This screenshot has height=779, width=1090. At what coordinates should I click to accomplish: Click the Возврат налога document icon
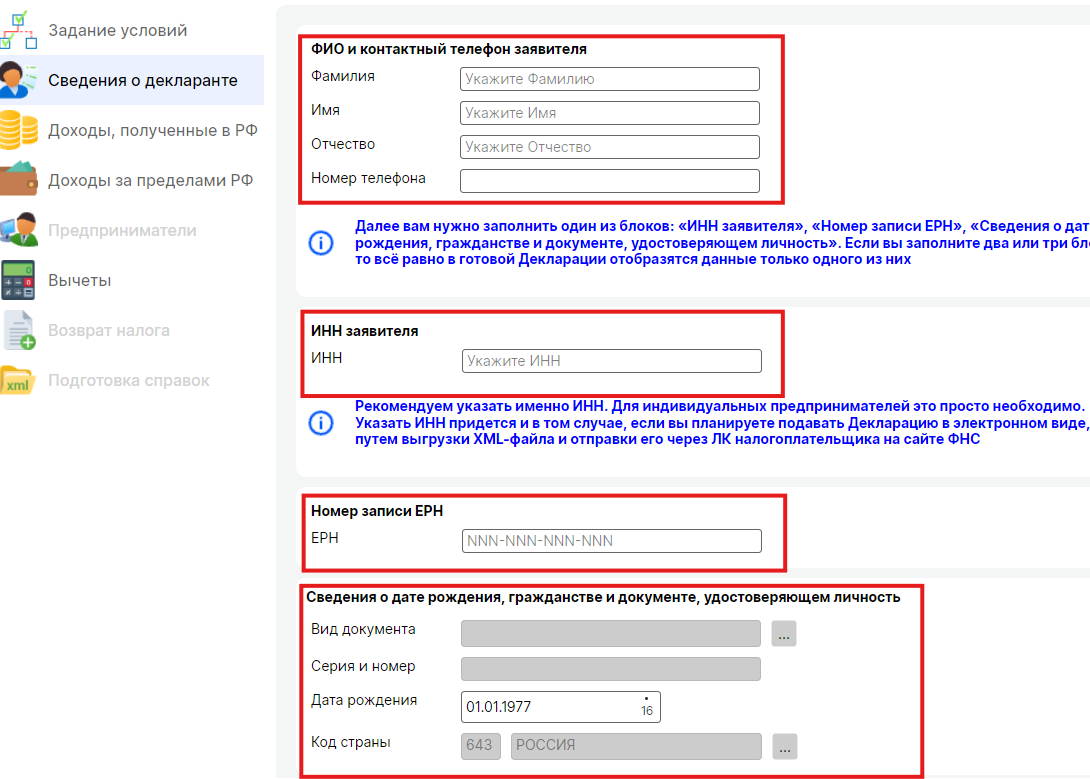(18, 330)
